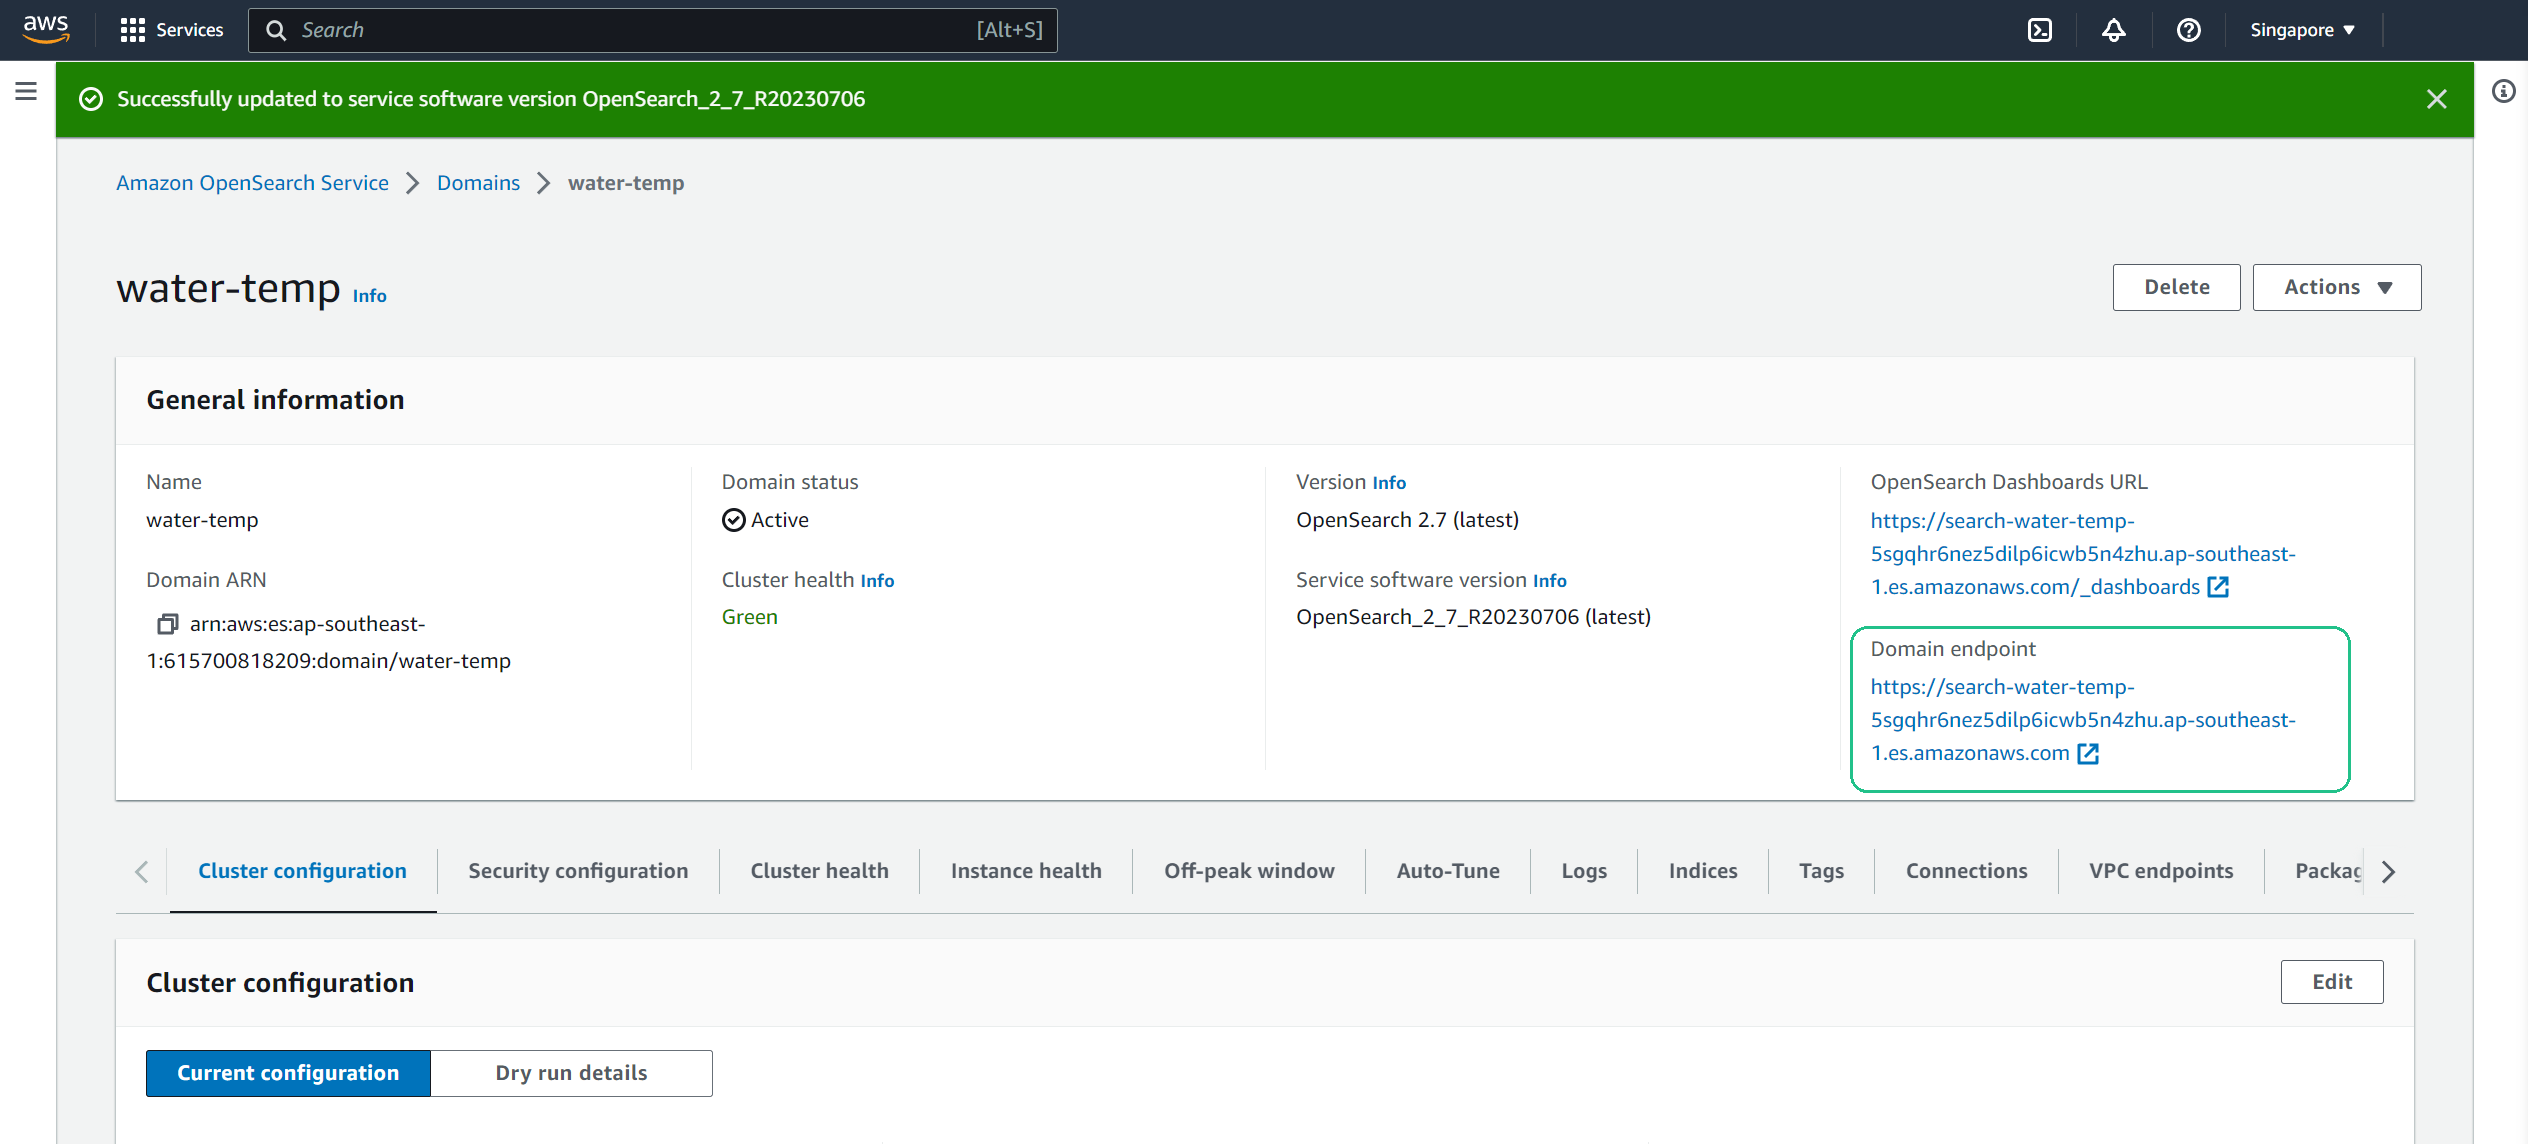Click OpenSearch_2_7_R20230706 (latest) service version text
Viewport: 2528px width, 1144px height.
coord(1473,617)
